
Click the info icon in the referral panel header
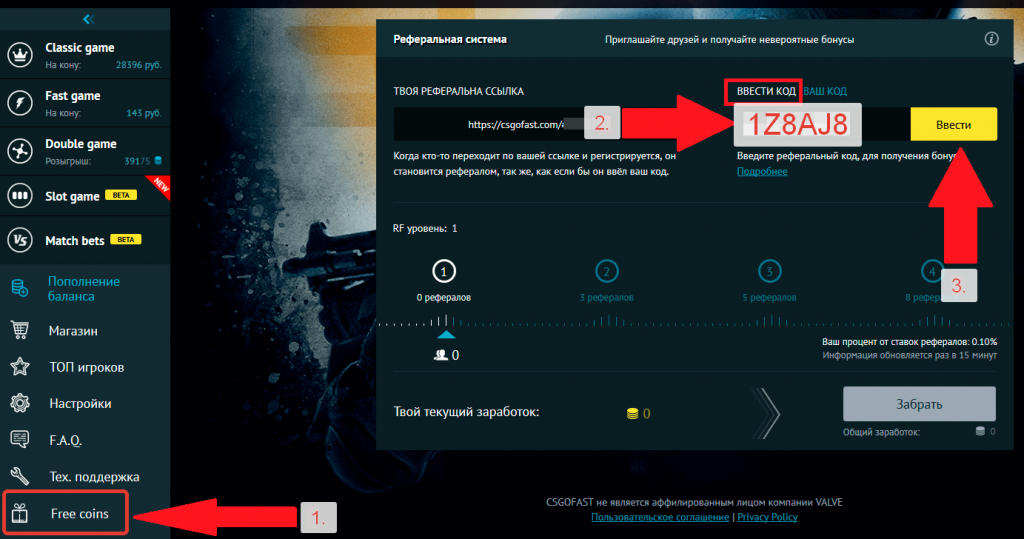[x=991, y=39]
